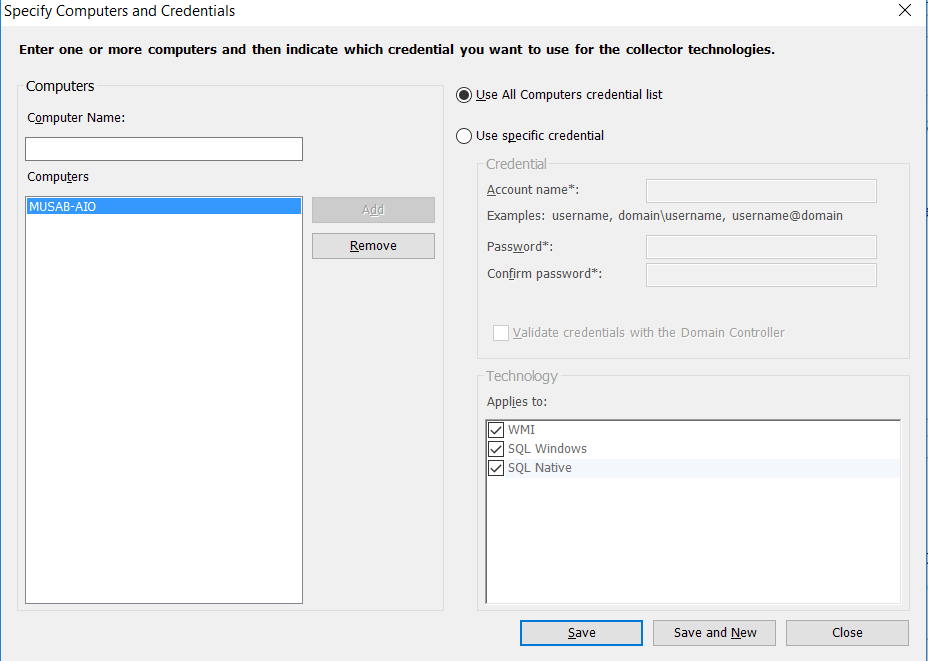
Task: Click empty area of Computers list box
Action: pyautogui.click(x=164, y=420)
